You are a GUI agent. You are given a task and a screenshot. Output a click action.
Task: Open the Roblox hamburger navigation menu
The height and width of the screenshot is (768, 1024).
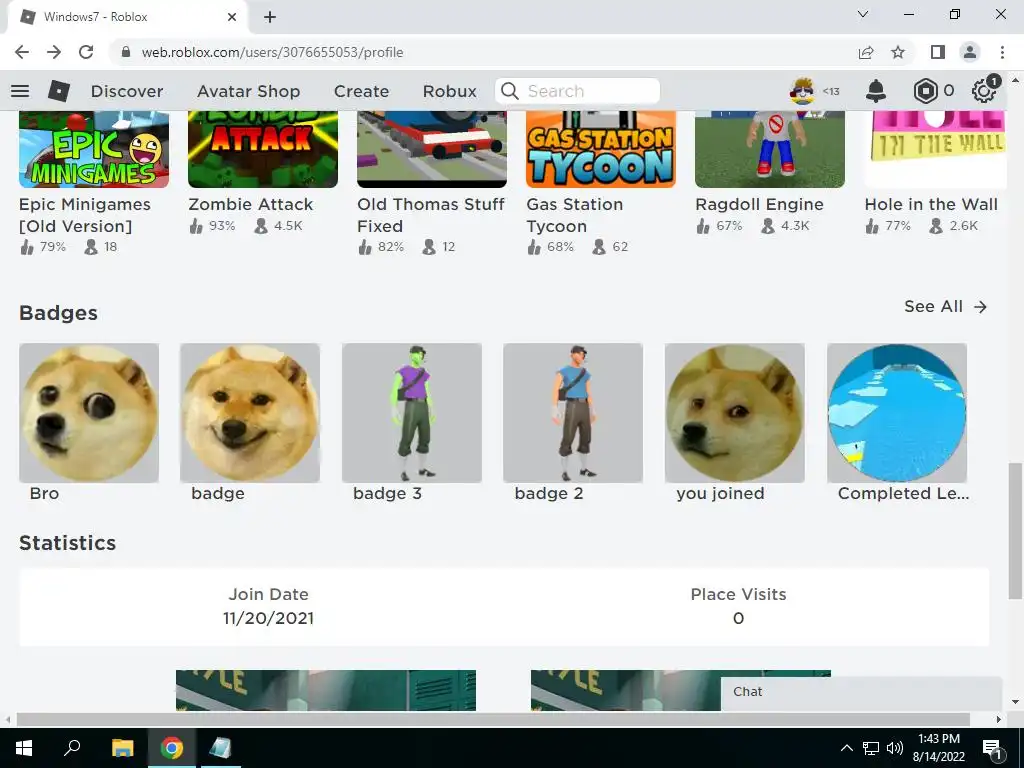pyautogui.click(x=20, y=91)
